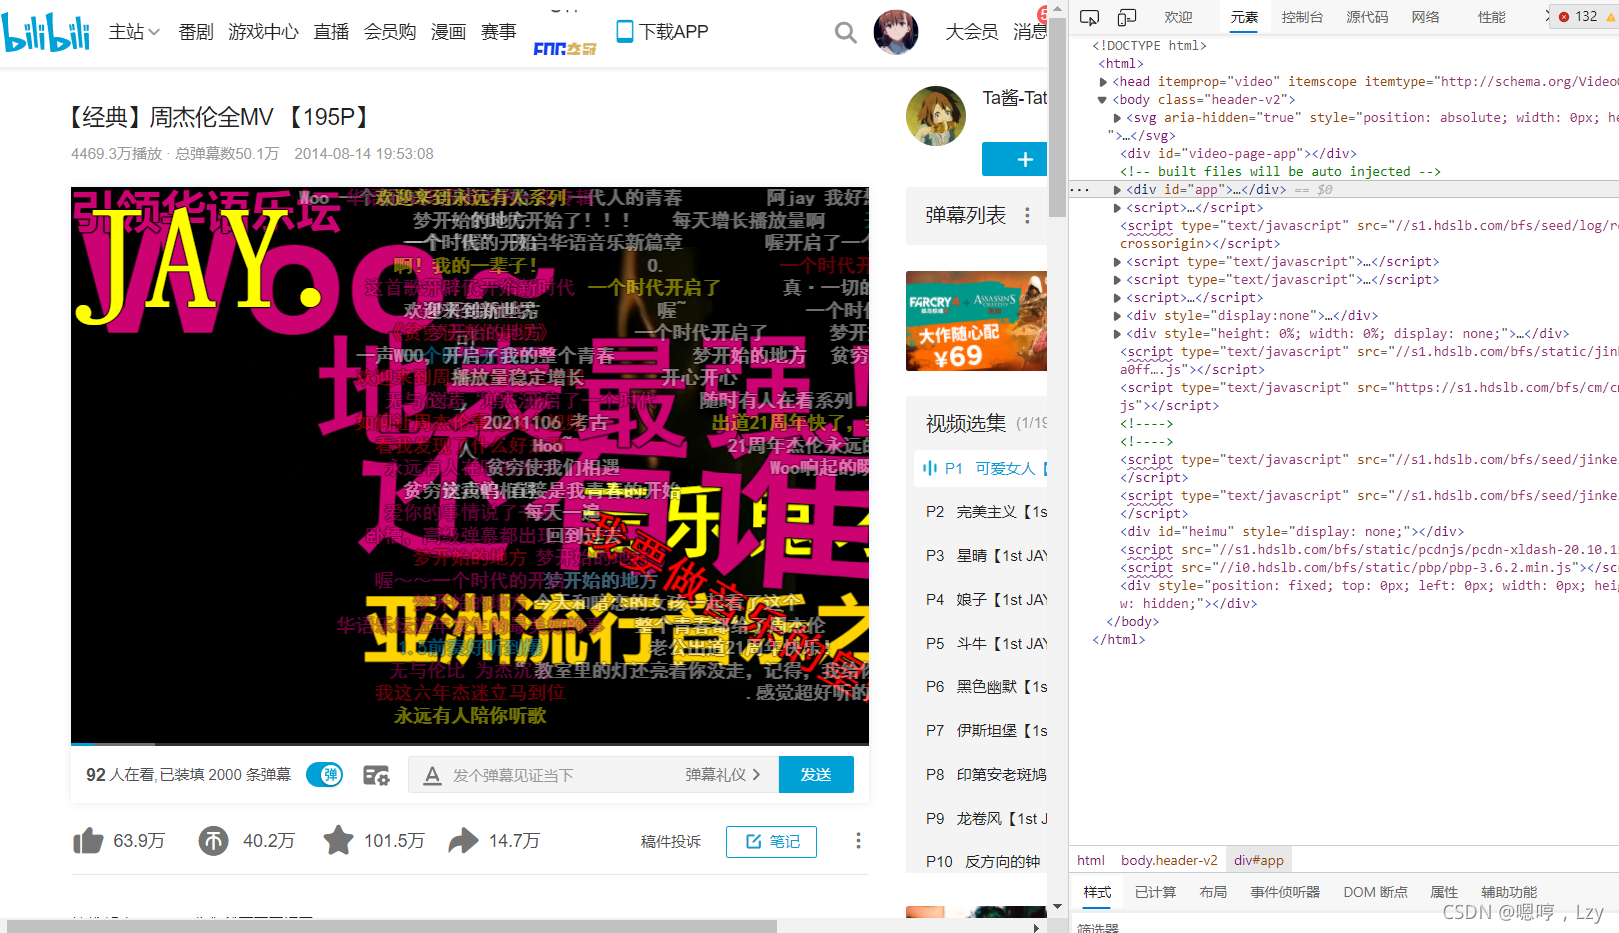Click 大会员 in header
This screenshot has width=1619, height=933.
[972, 32]
